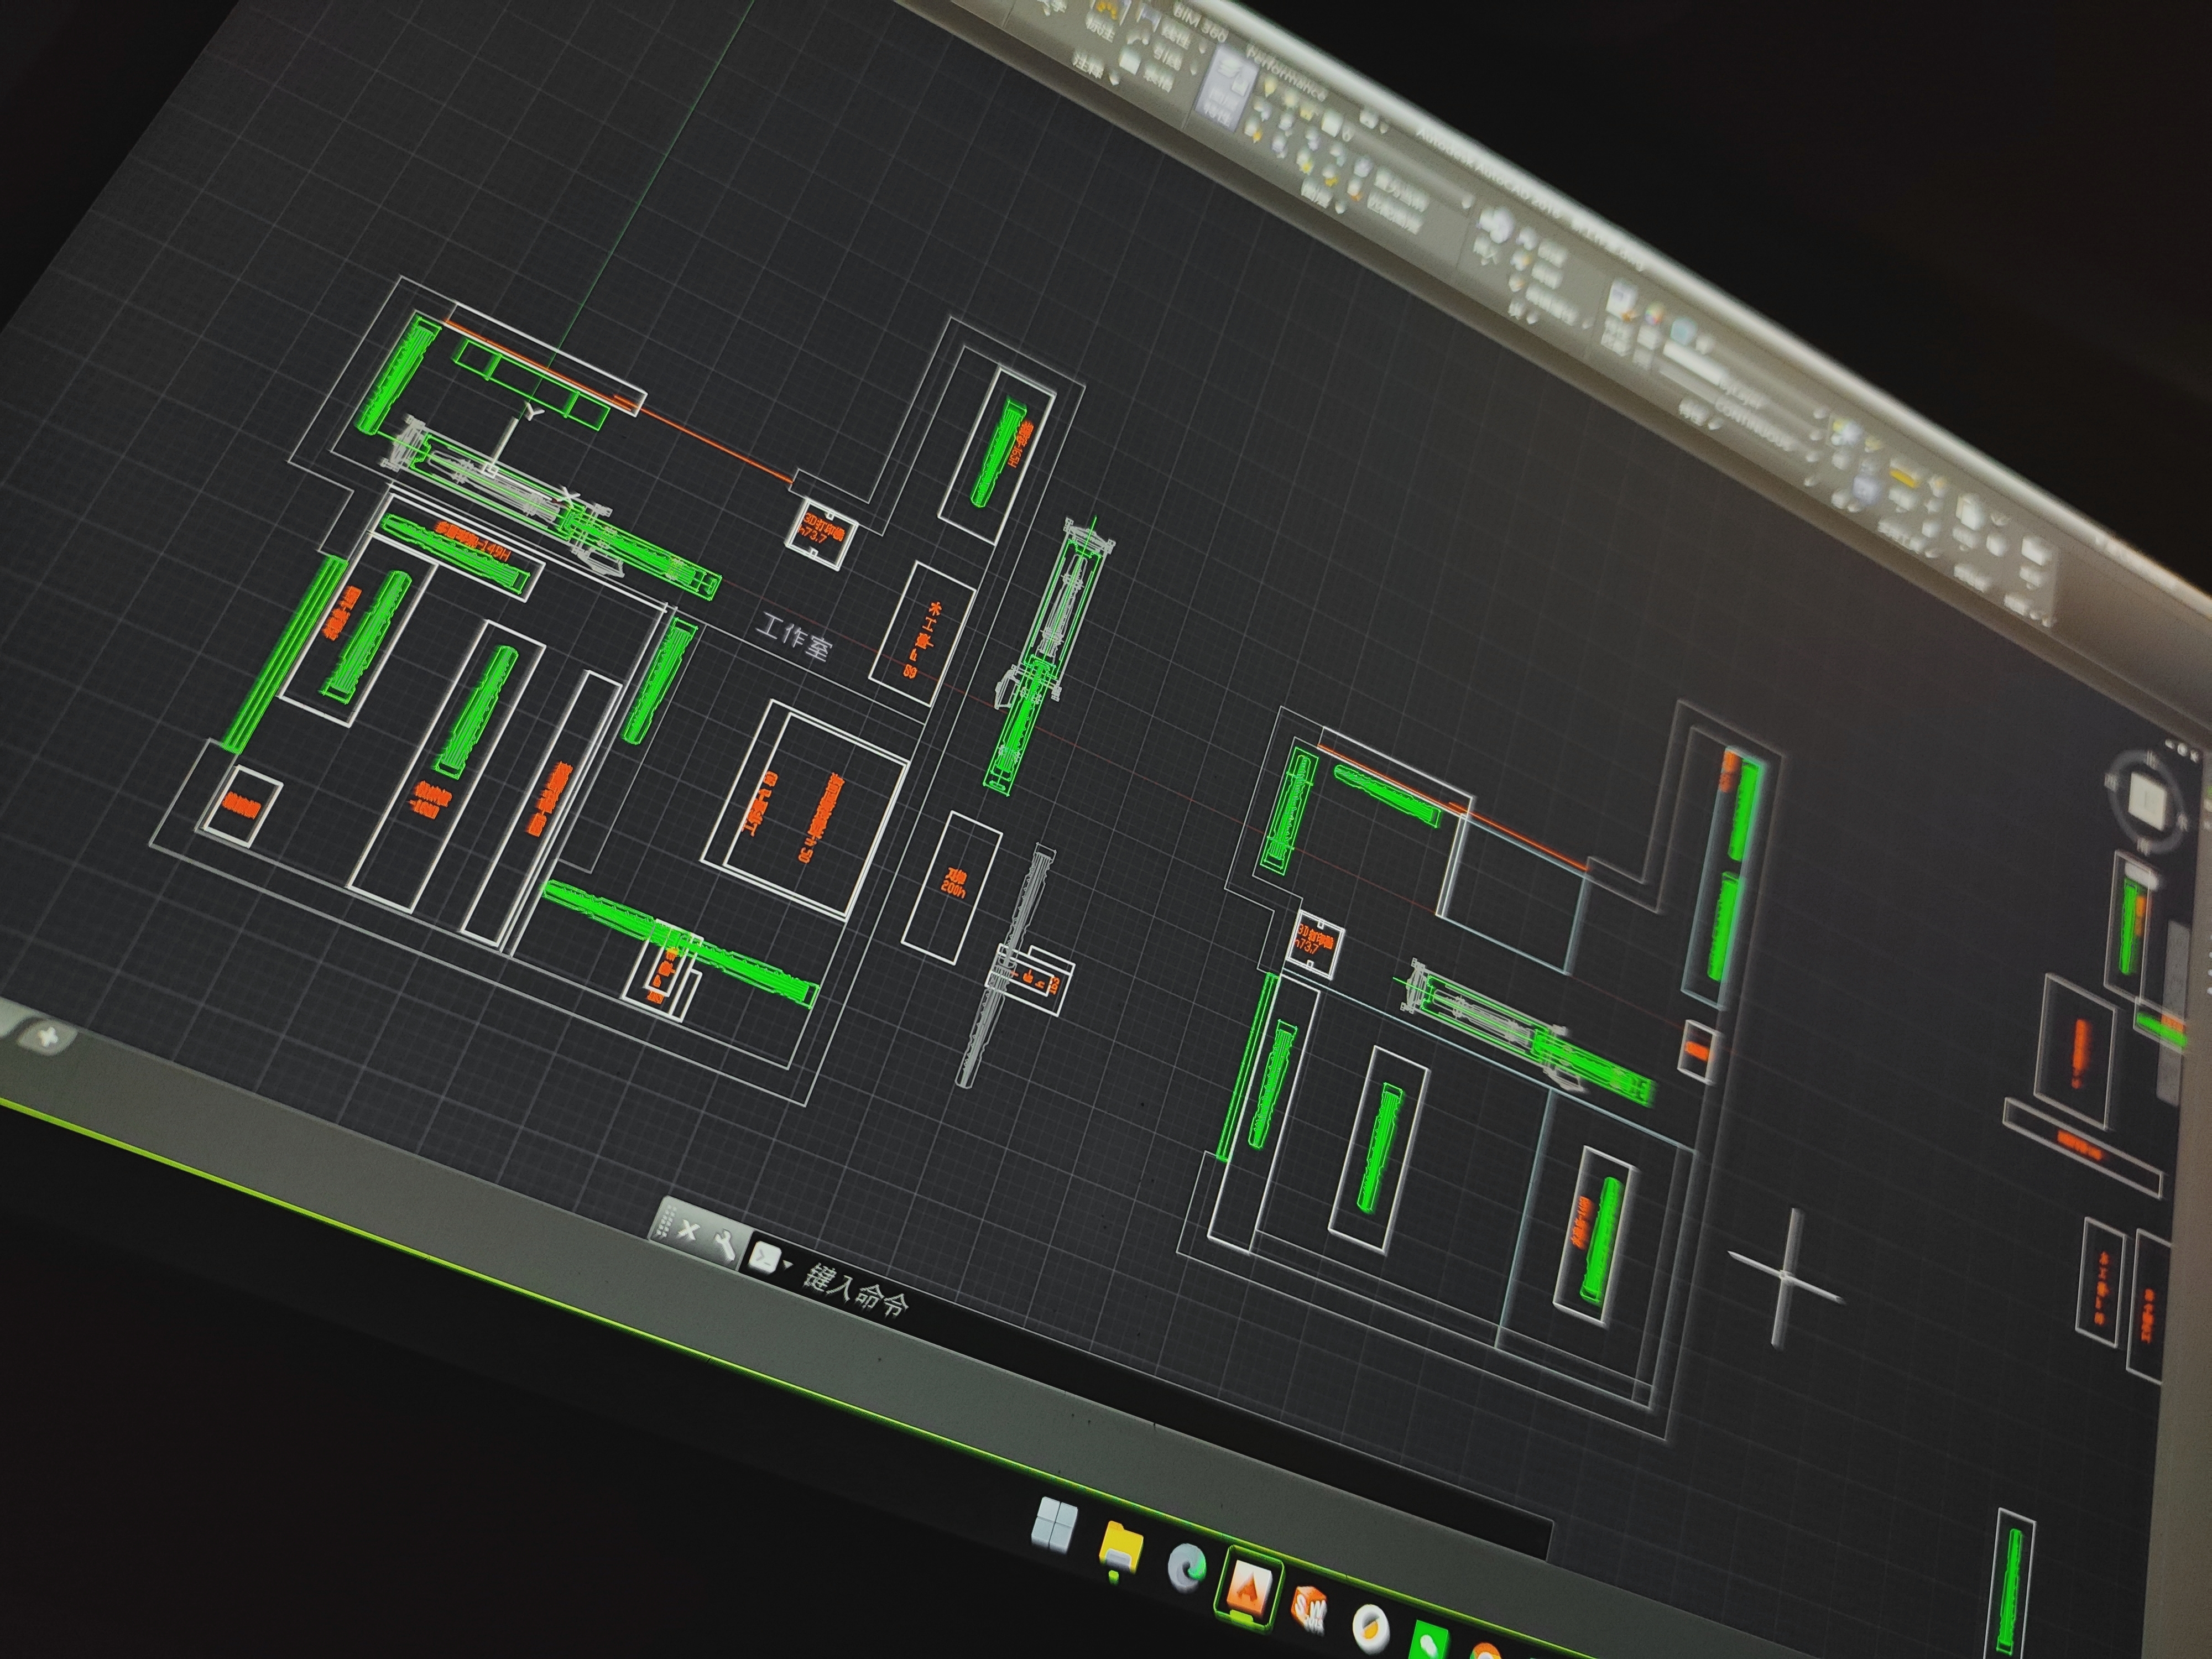Open Microsoft Edge from the taskbar

1187,1567
